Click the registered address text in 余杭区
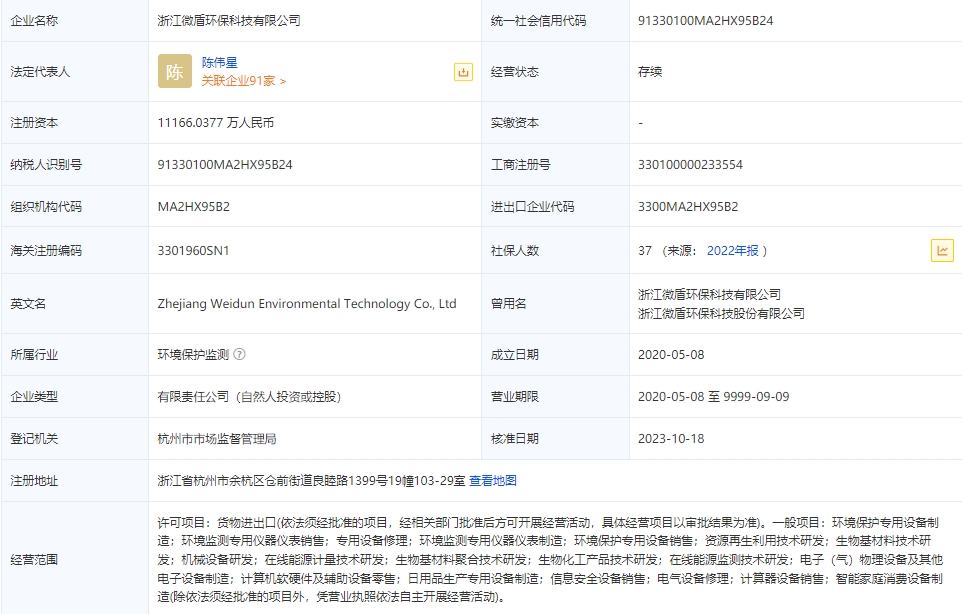 (x=310, y=481)
